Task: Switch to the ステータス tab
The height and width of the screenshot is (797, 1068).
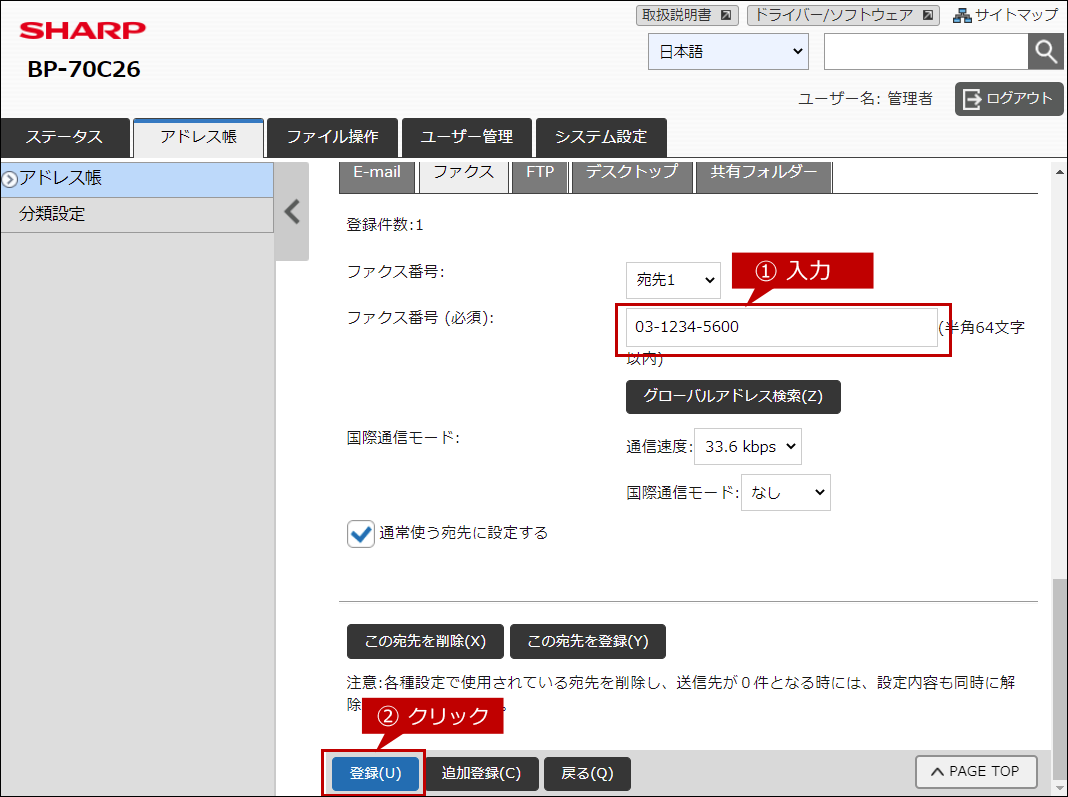Action: 65,137
